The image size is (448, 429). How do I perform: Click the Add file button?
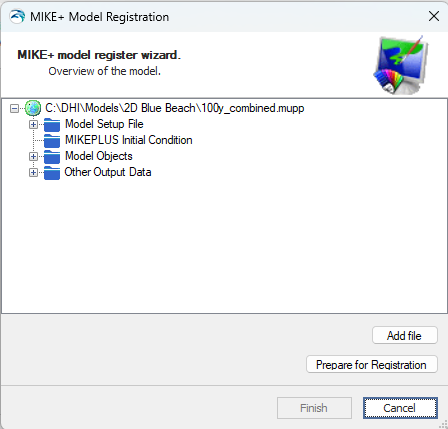(x=405, y=335)
